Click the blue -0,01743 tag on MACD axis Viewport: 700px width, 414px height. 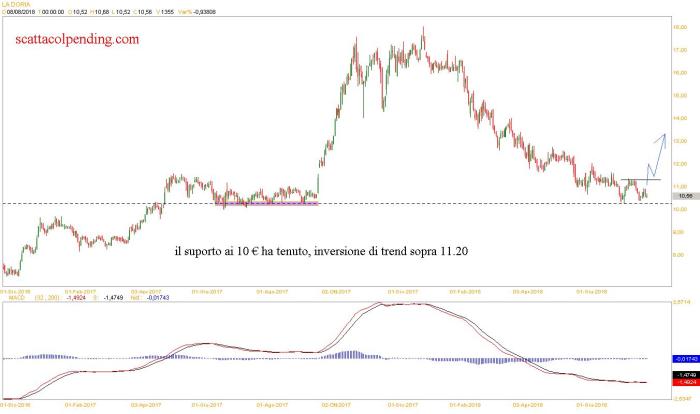pos(686,359)
